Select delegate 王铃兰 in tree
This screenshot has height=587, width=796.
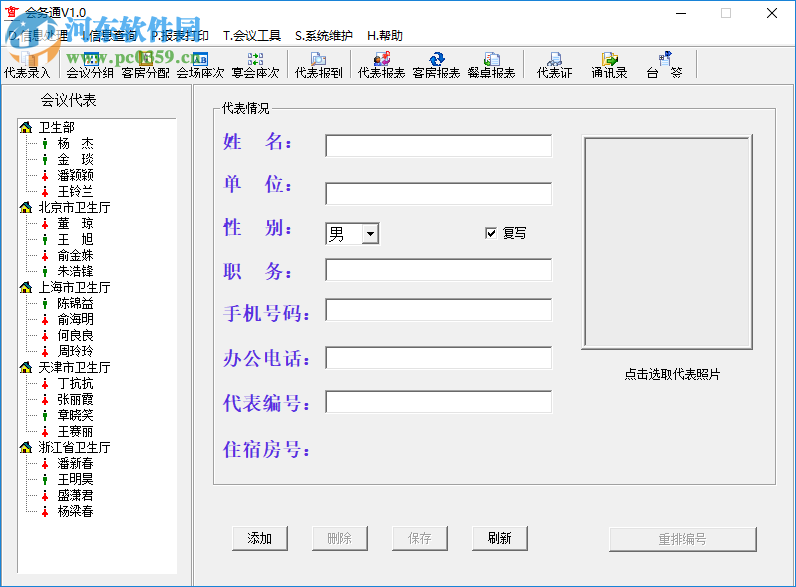click(x=75, y=191)
